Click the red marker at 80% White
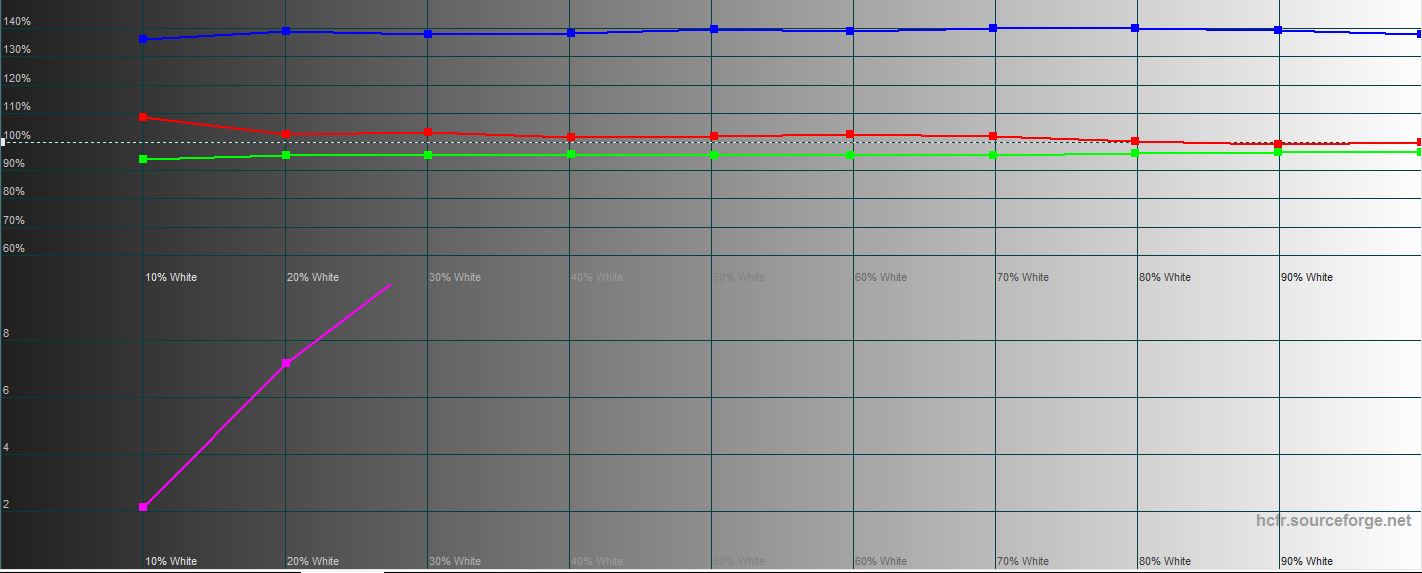Screen dimensions: 1422x573 1135,141
